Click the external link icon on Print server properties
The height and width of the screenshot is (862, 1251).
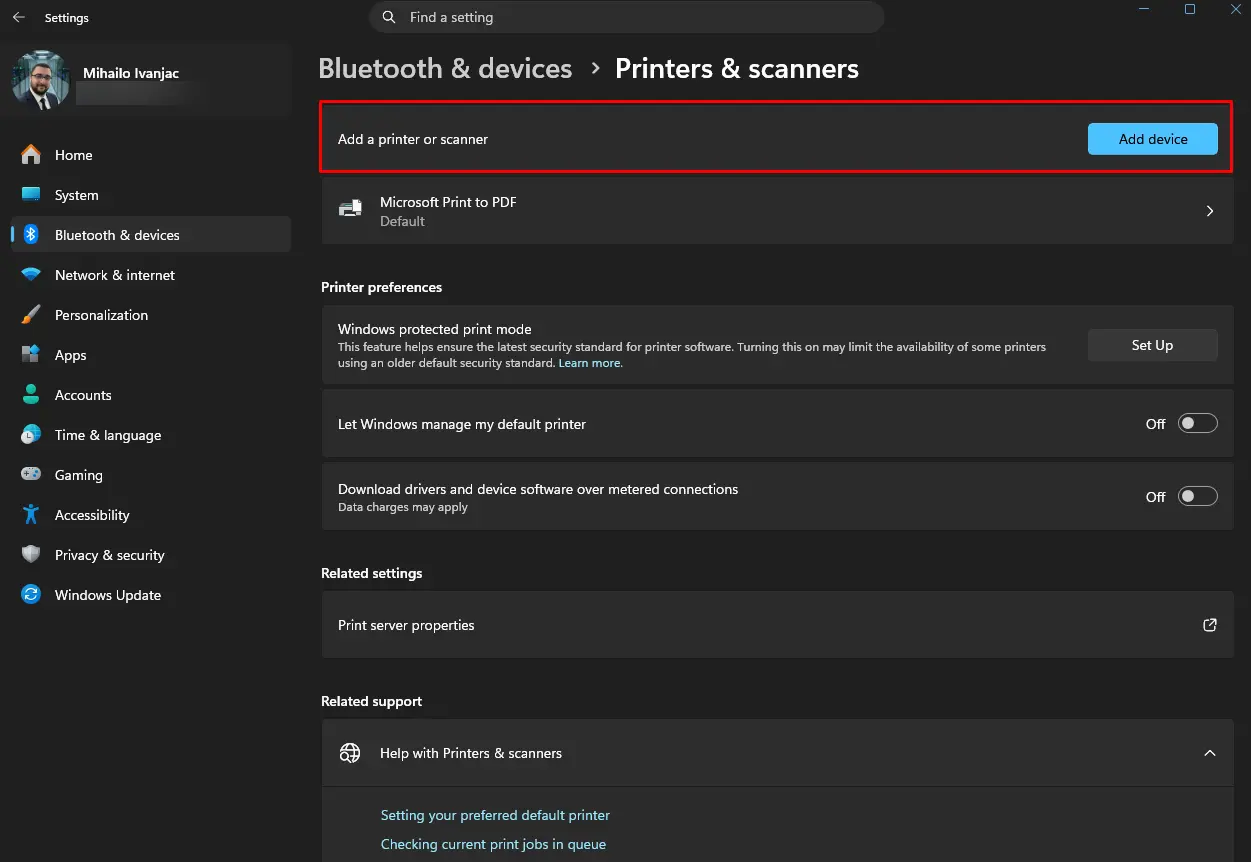pos(1209,624)
